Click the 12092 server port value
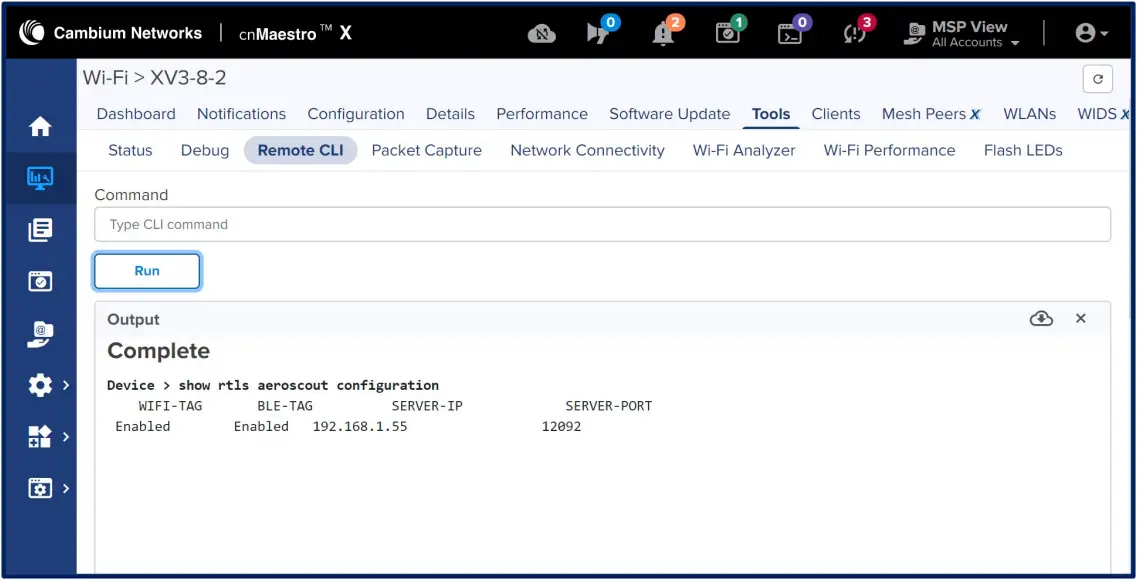 (x=561, y=426)
